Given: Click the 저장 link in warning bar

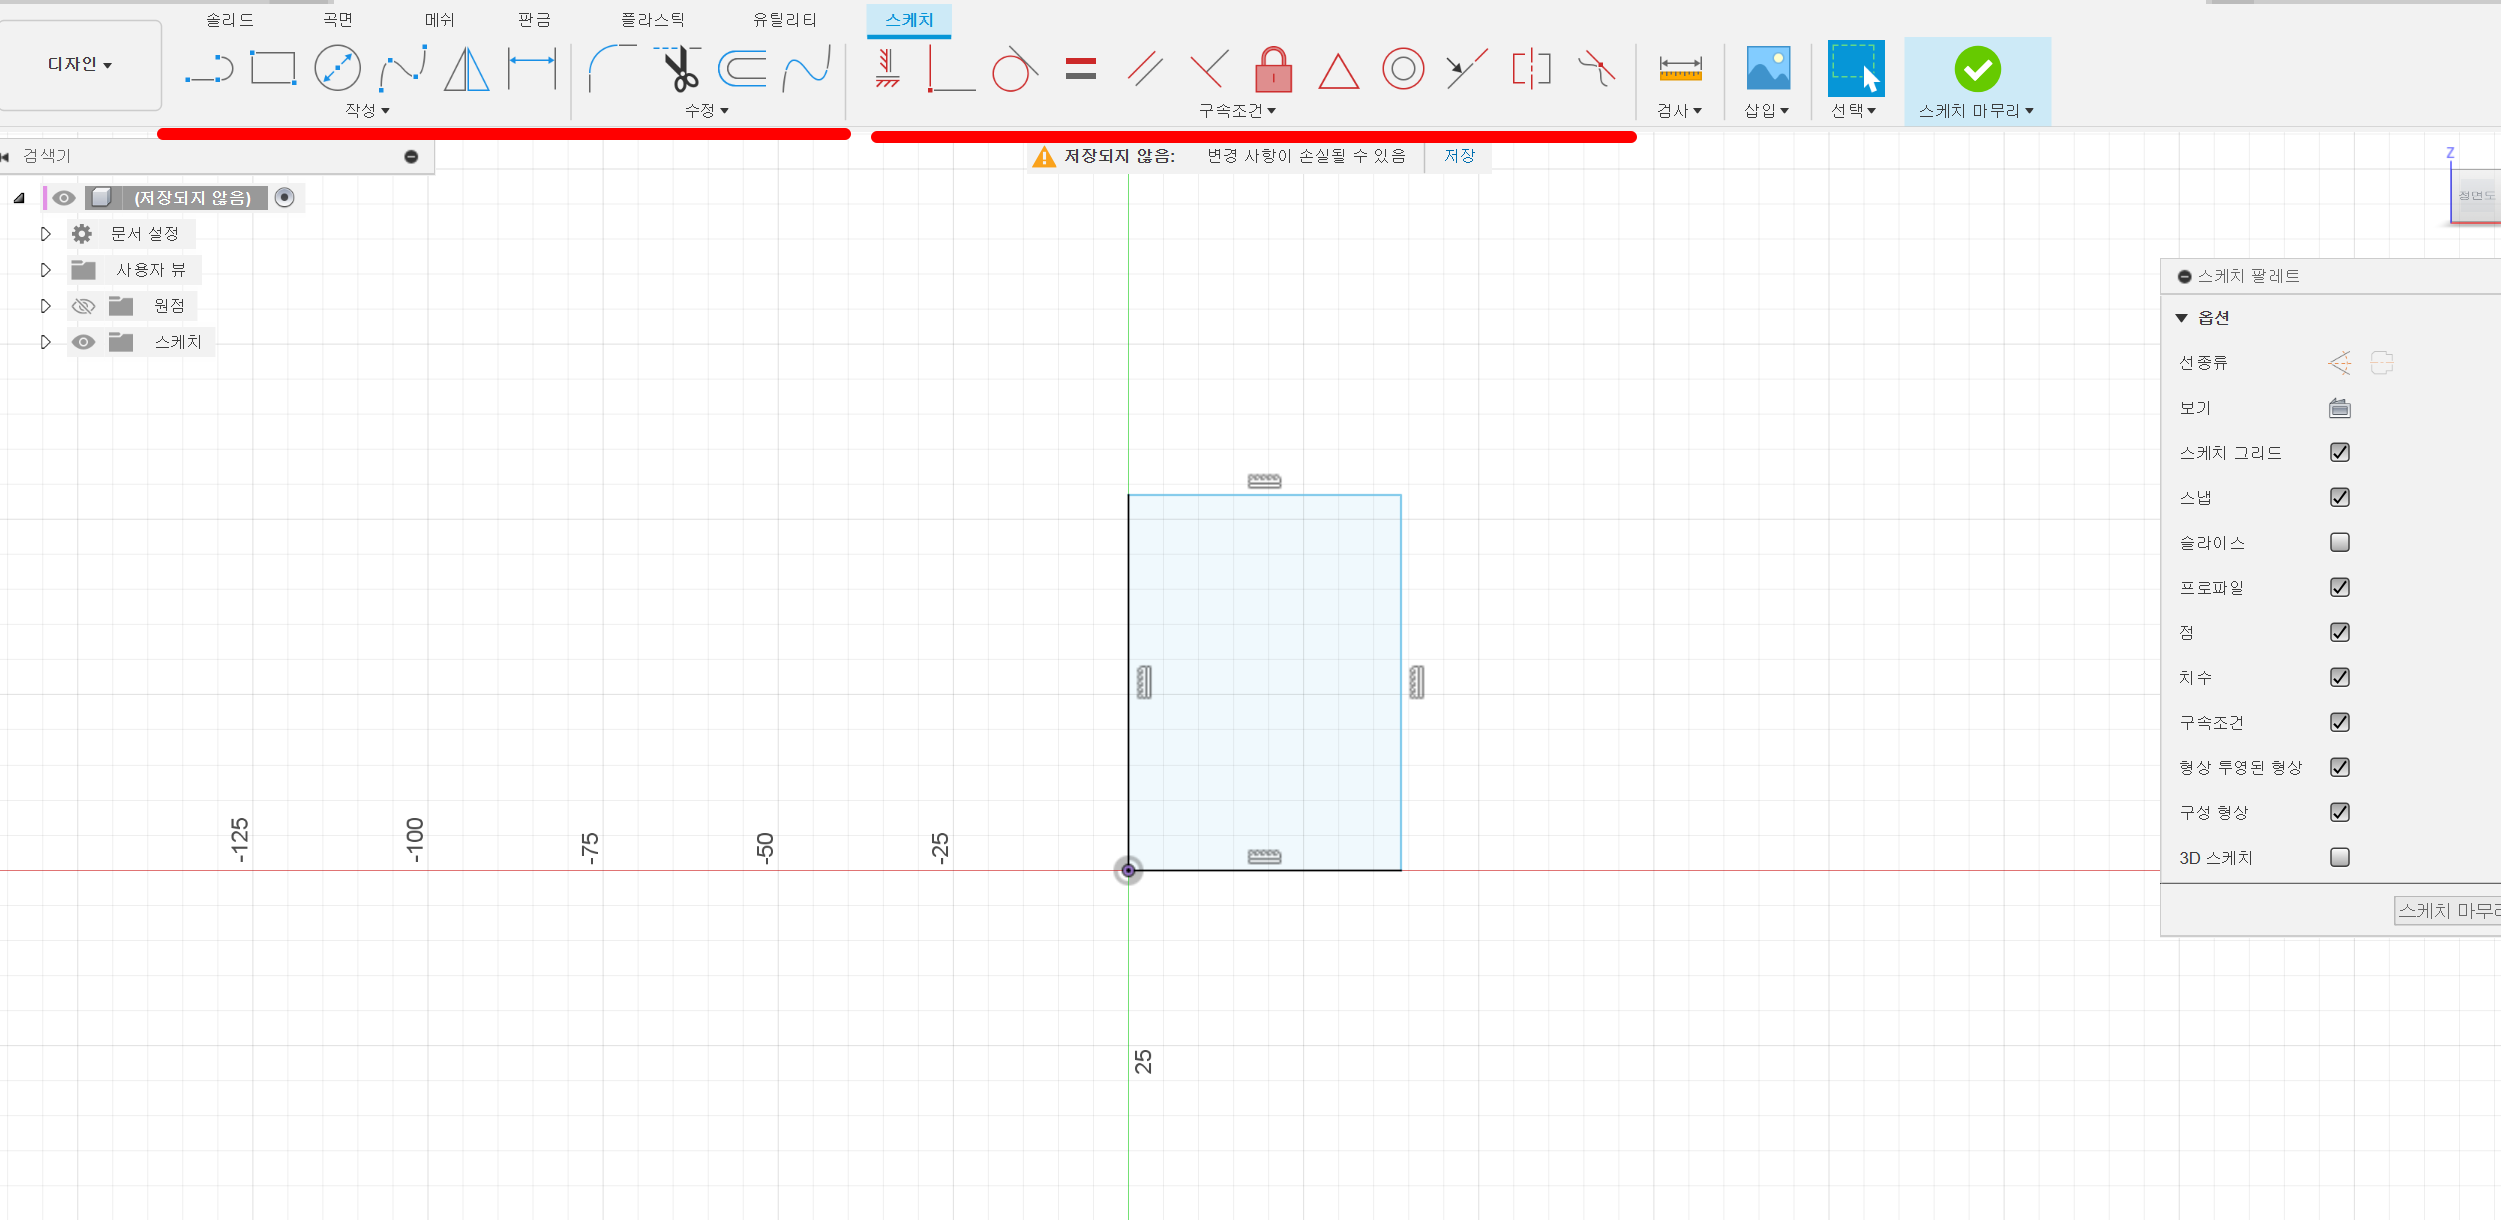Looking at the screenshot, I should (1459, 156).
